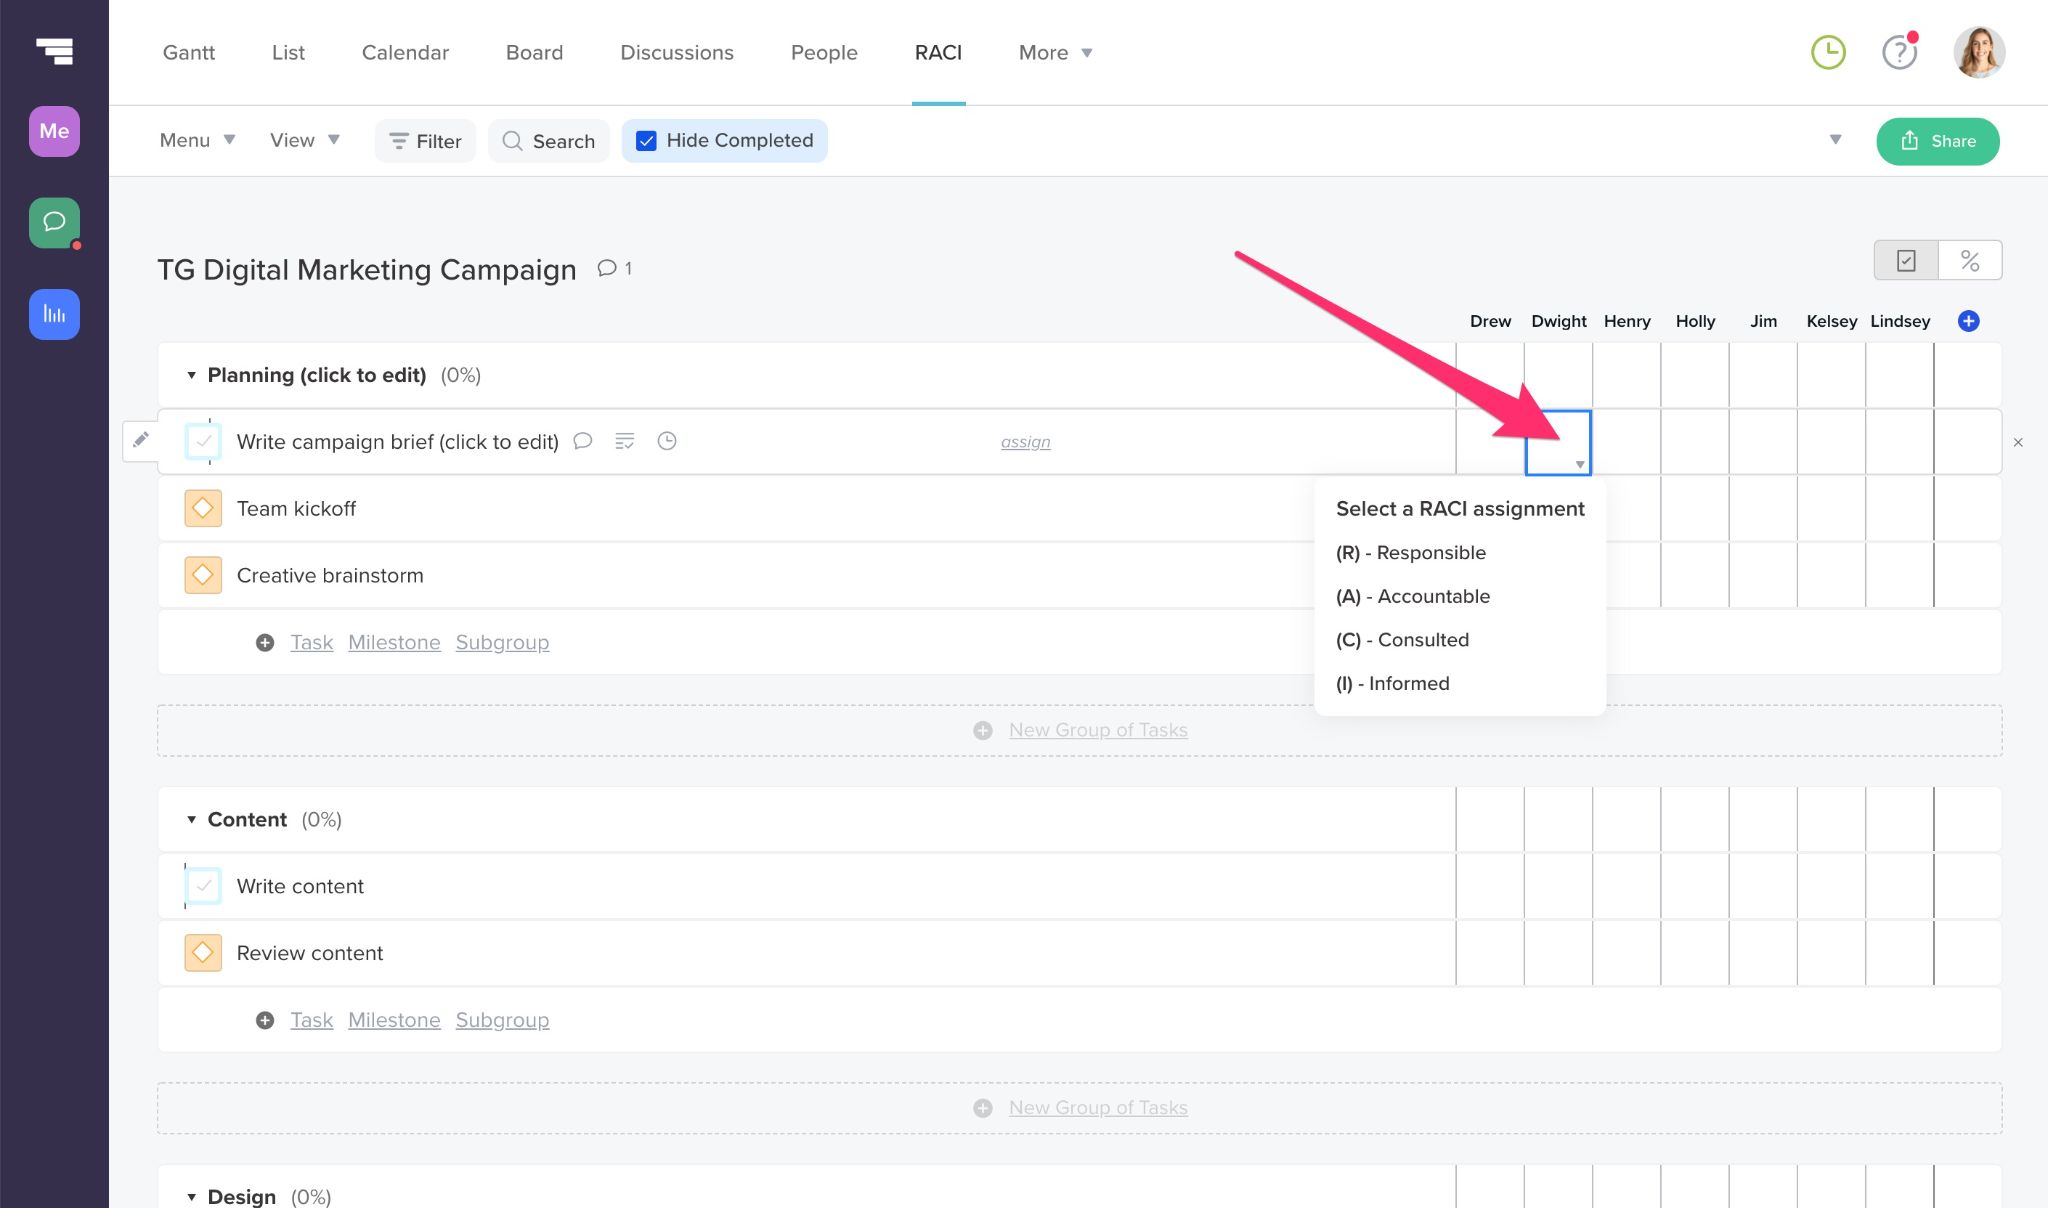This screenshot has height=1208, width=2048.
Task: Click the Search field in toolbar
Action: tap(549, 141)
